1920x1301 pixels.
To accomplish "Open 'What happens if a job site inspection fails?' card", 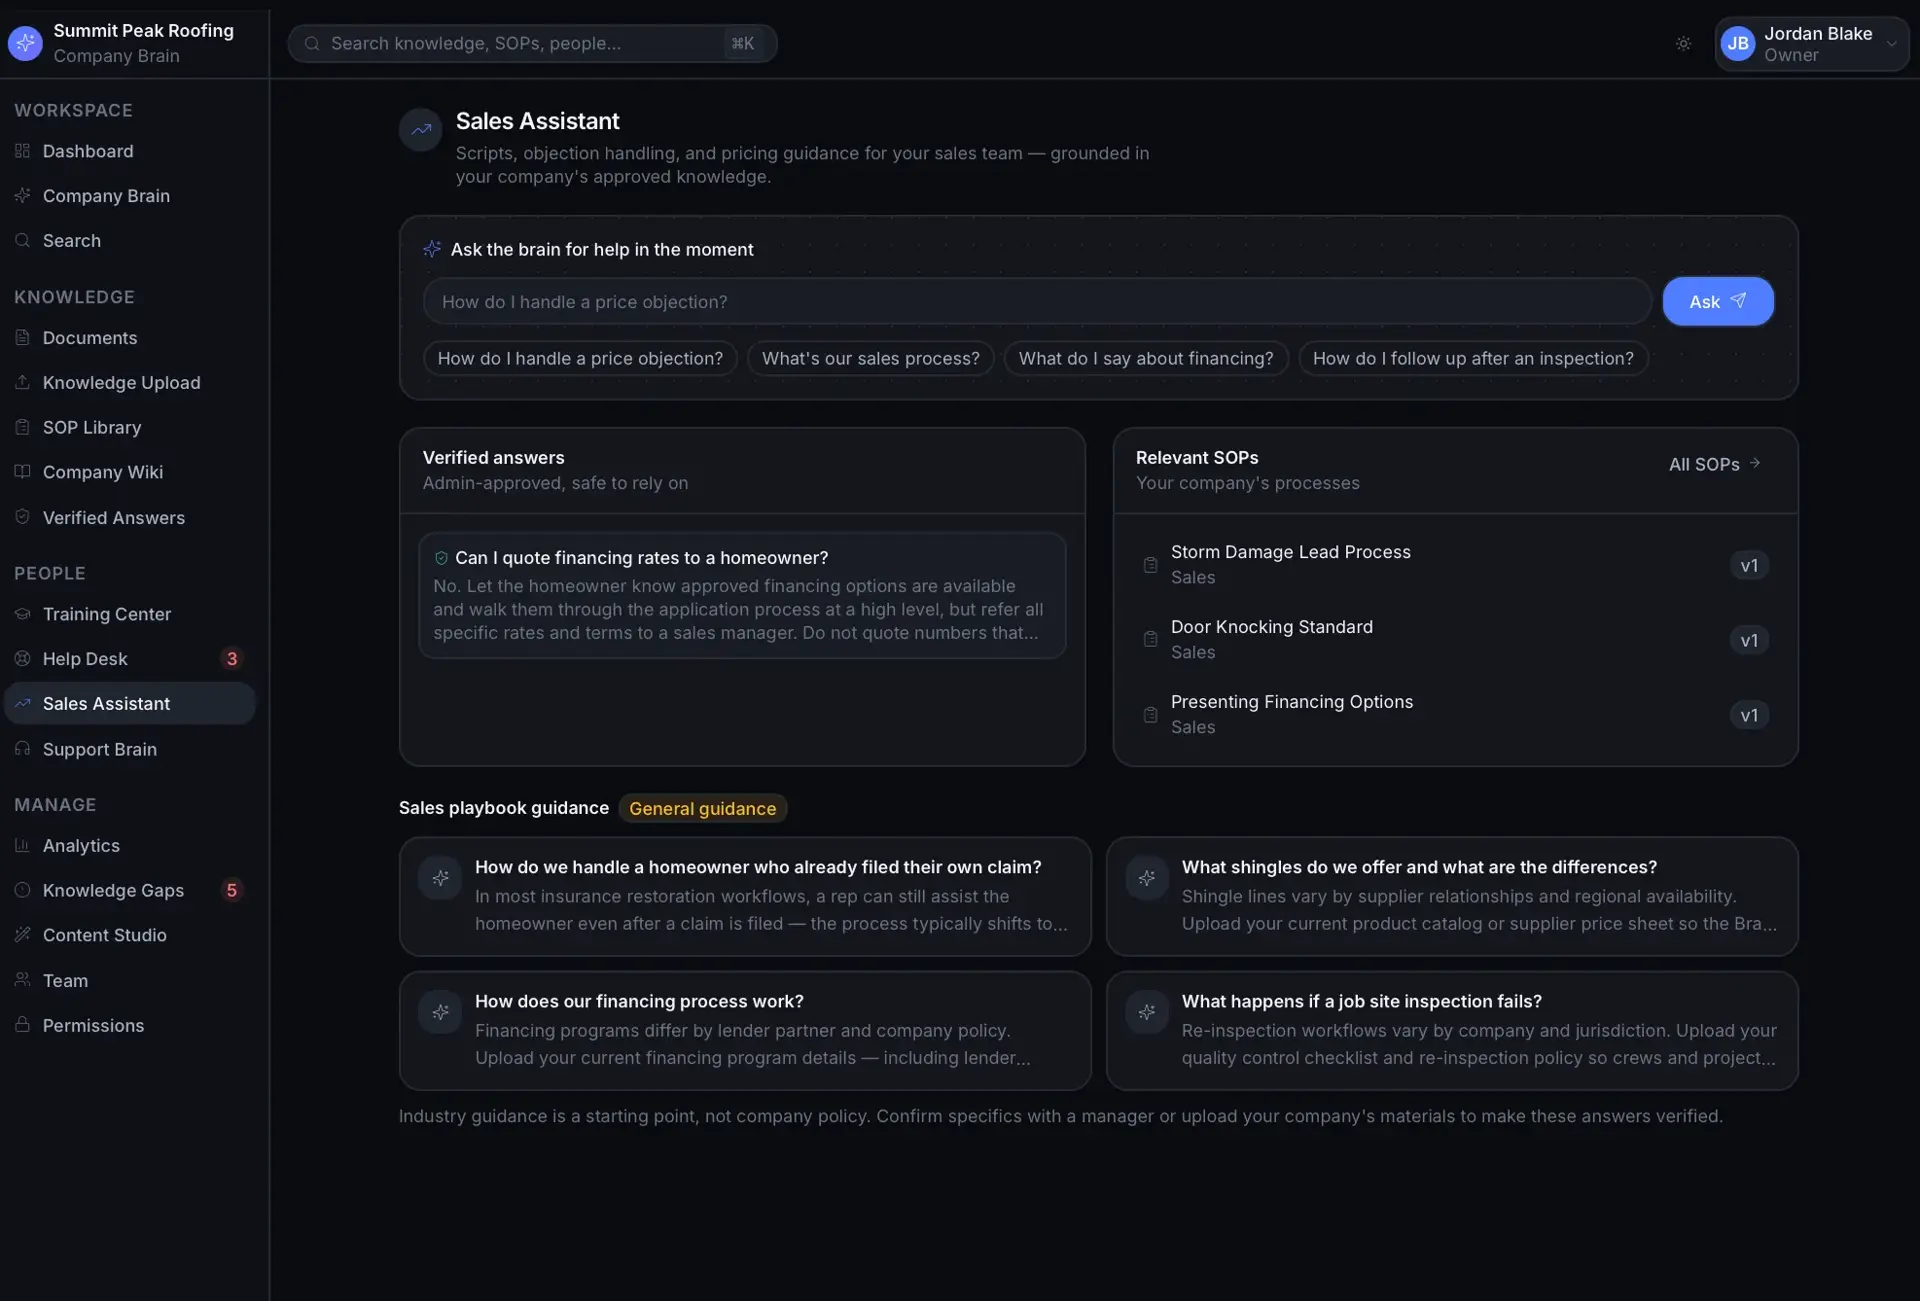I will [x=1452, y=1031].
